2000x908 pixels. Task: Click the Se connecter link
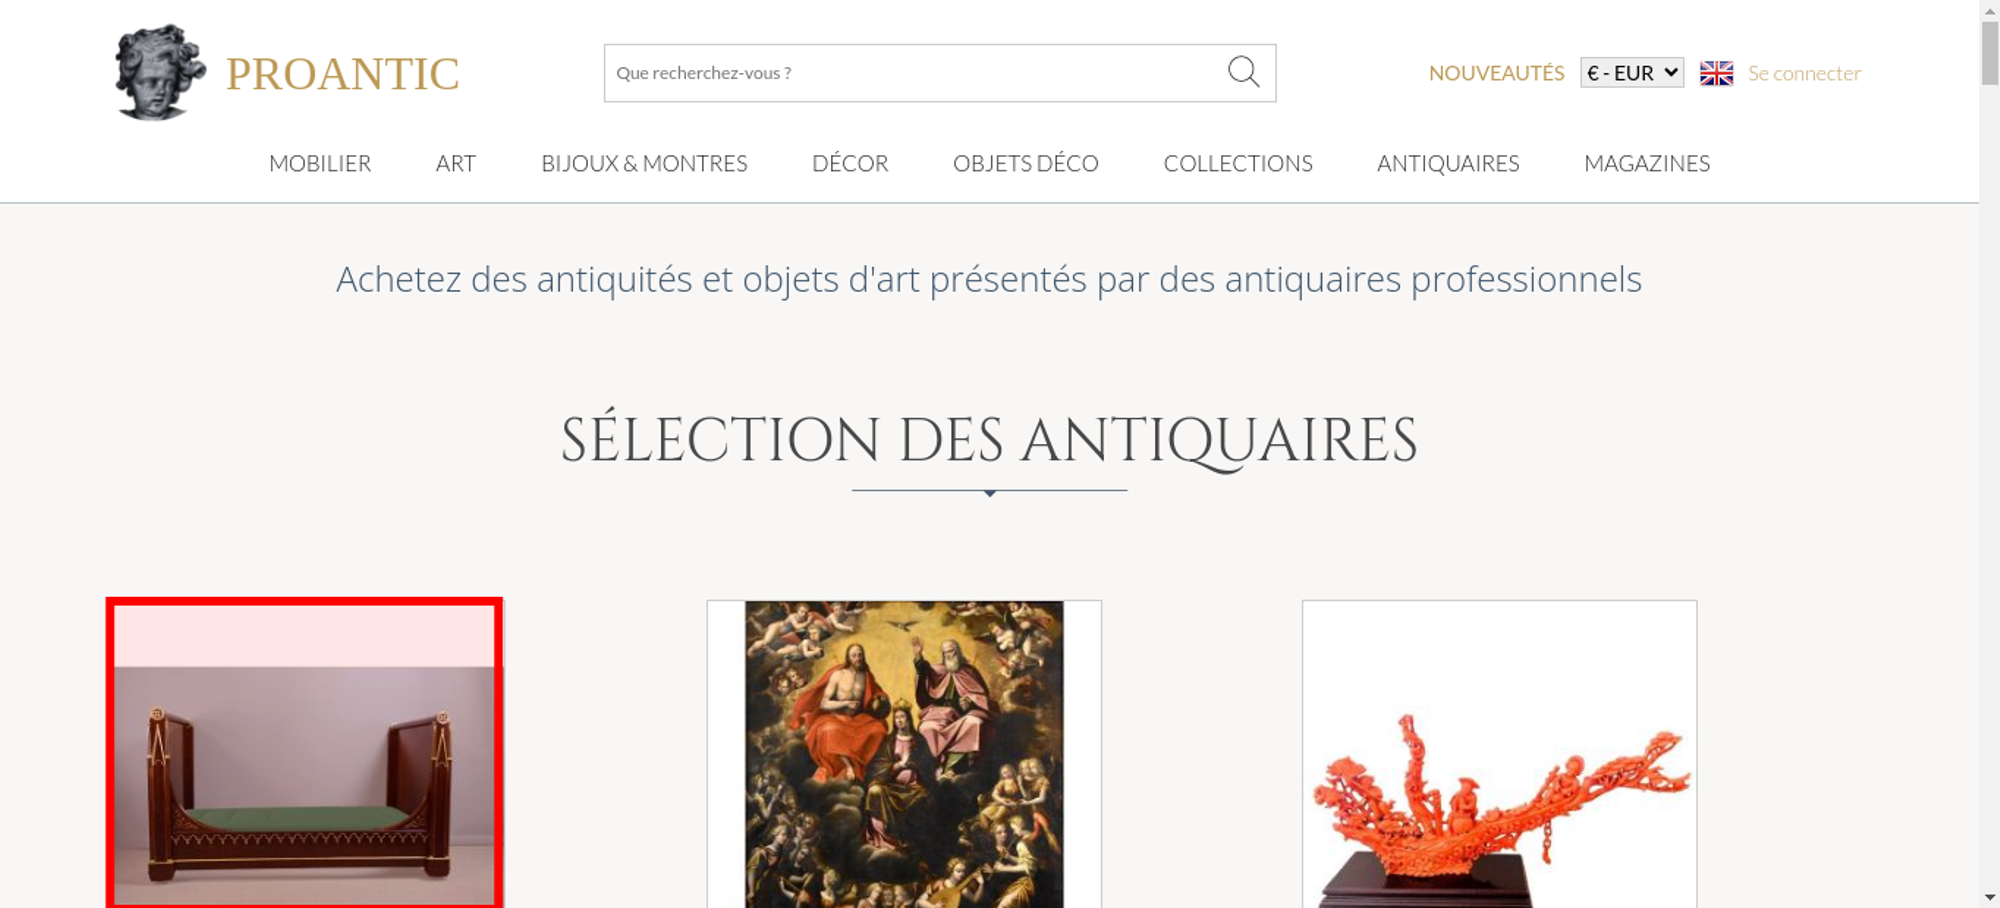[1804, 73]
